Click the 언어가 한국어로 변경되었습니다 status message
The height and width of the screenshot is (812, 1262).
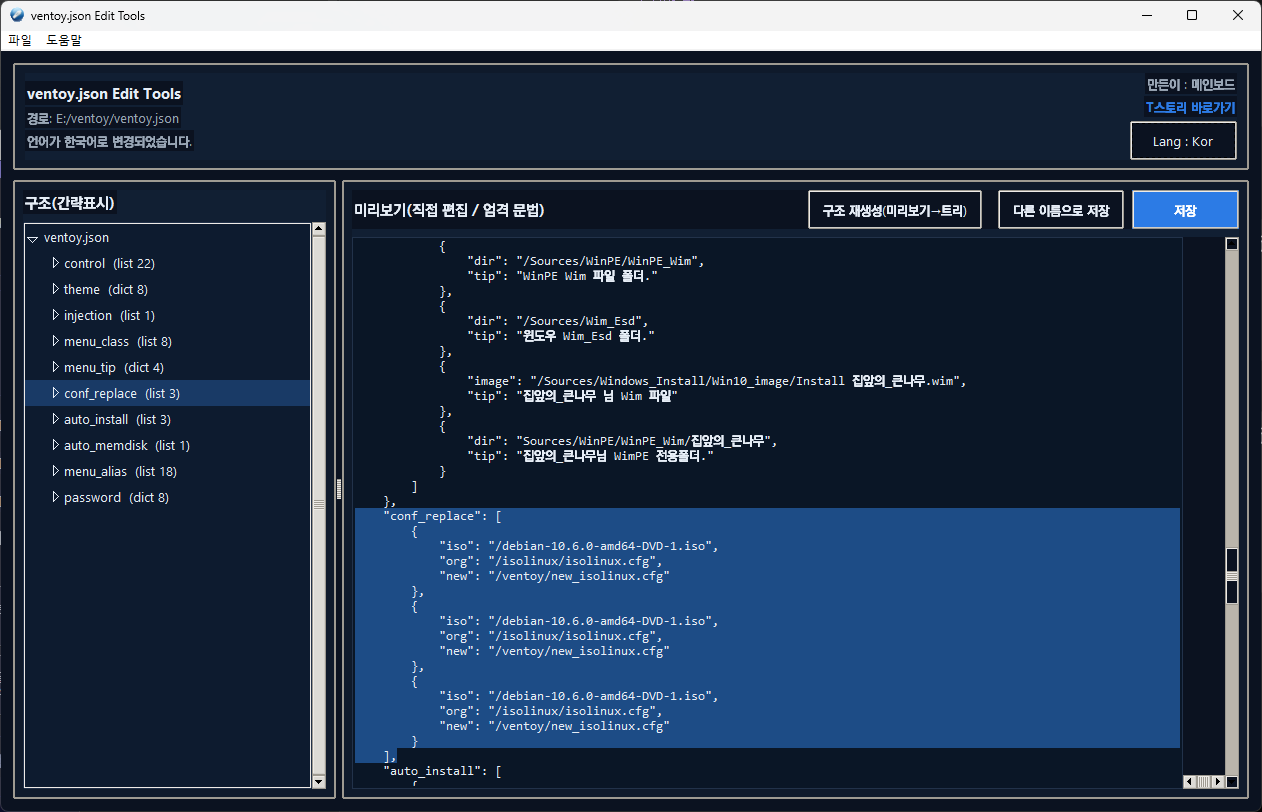tap(109, 141)
